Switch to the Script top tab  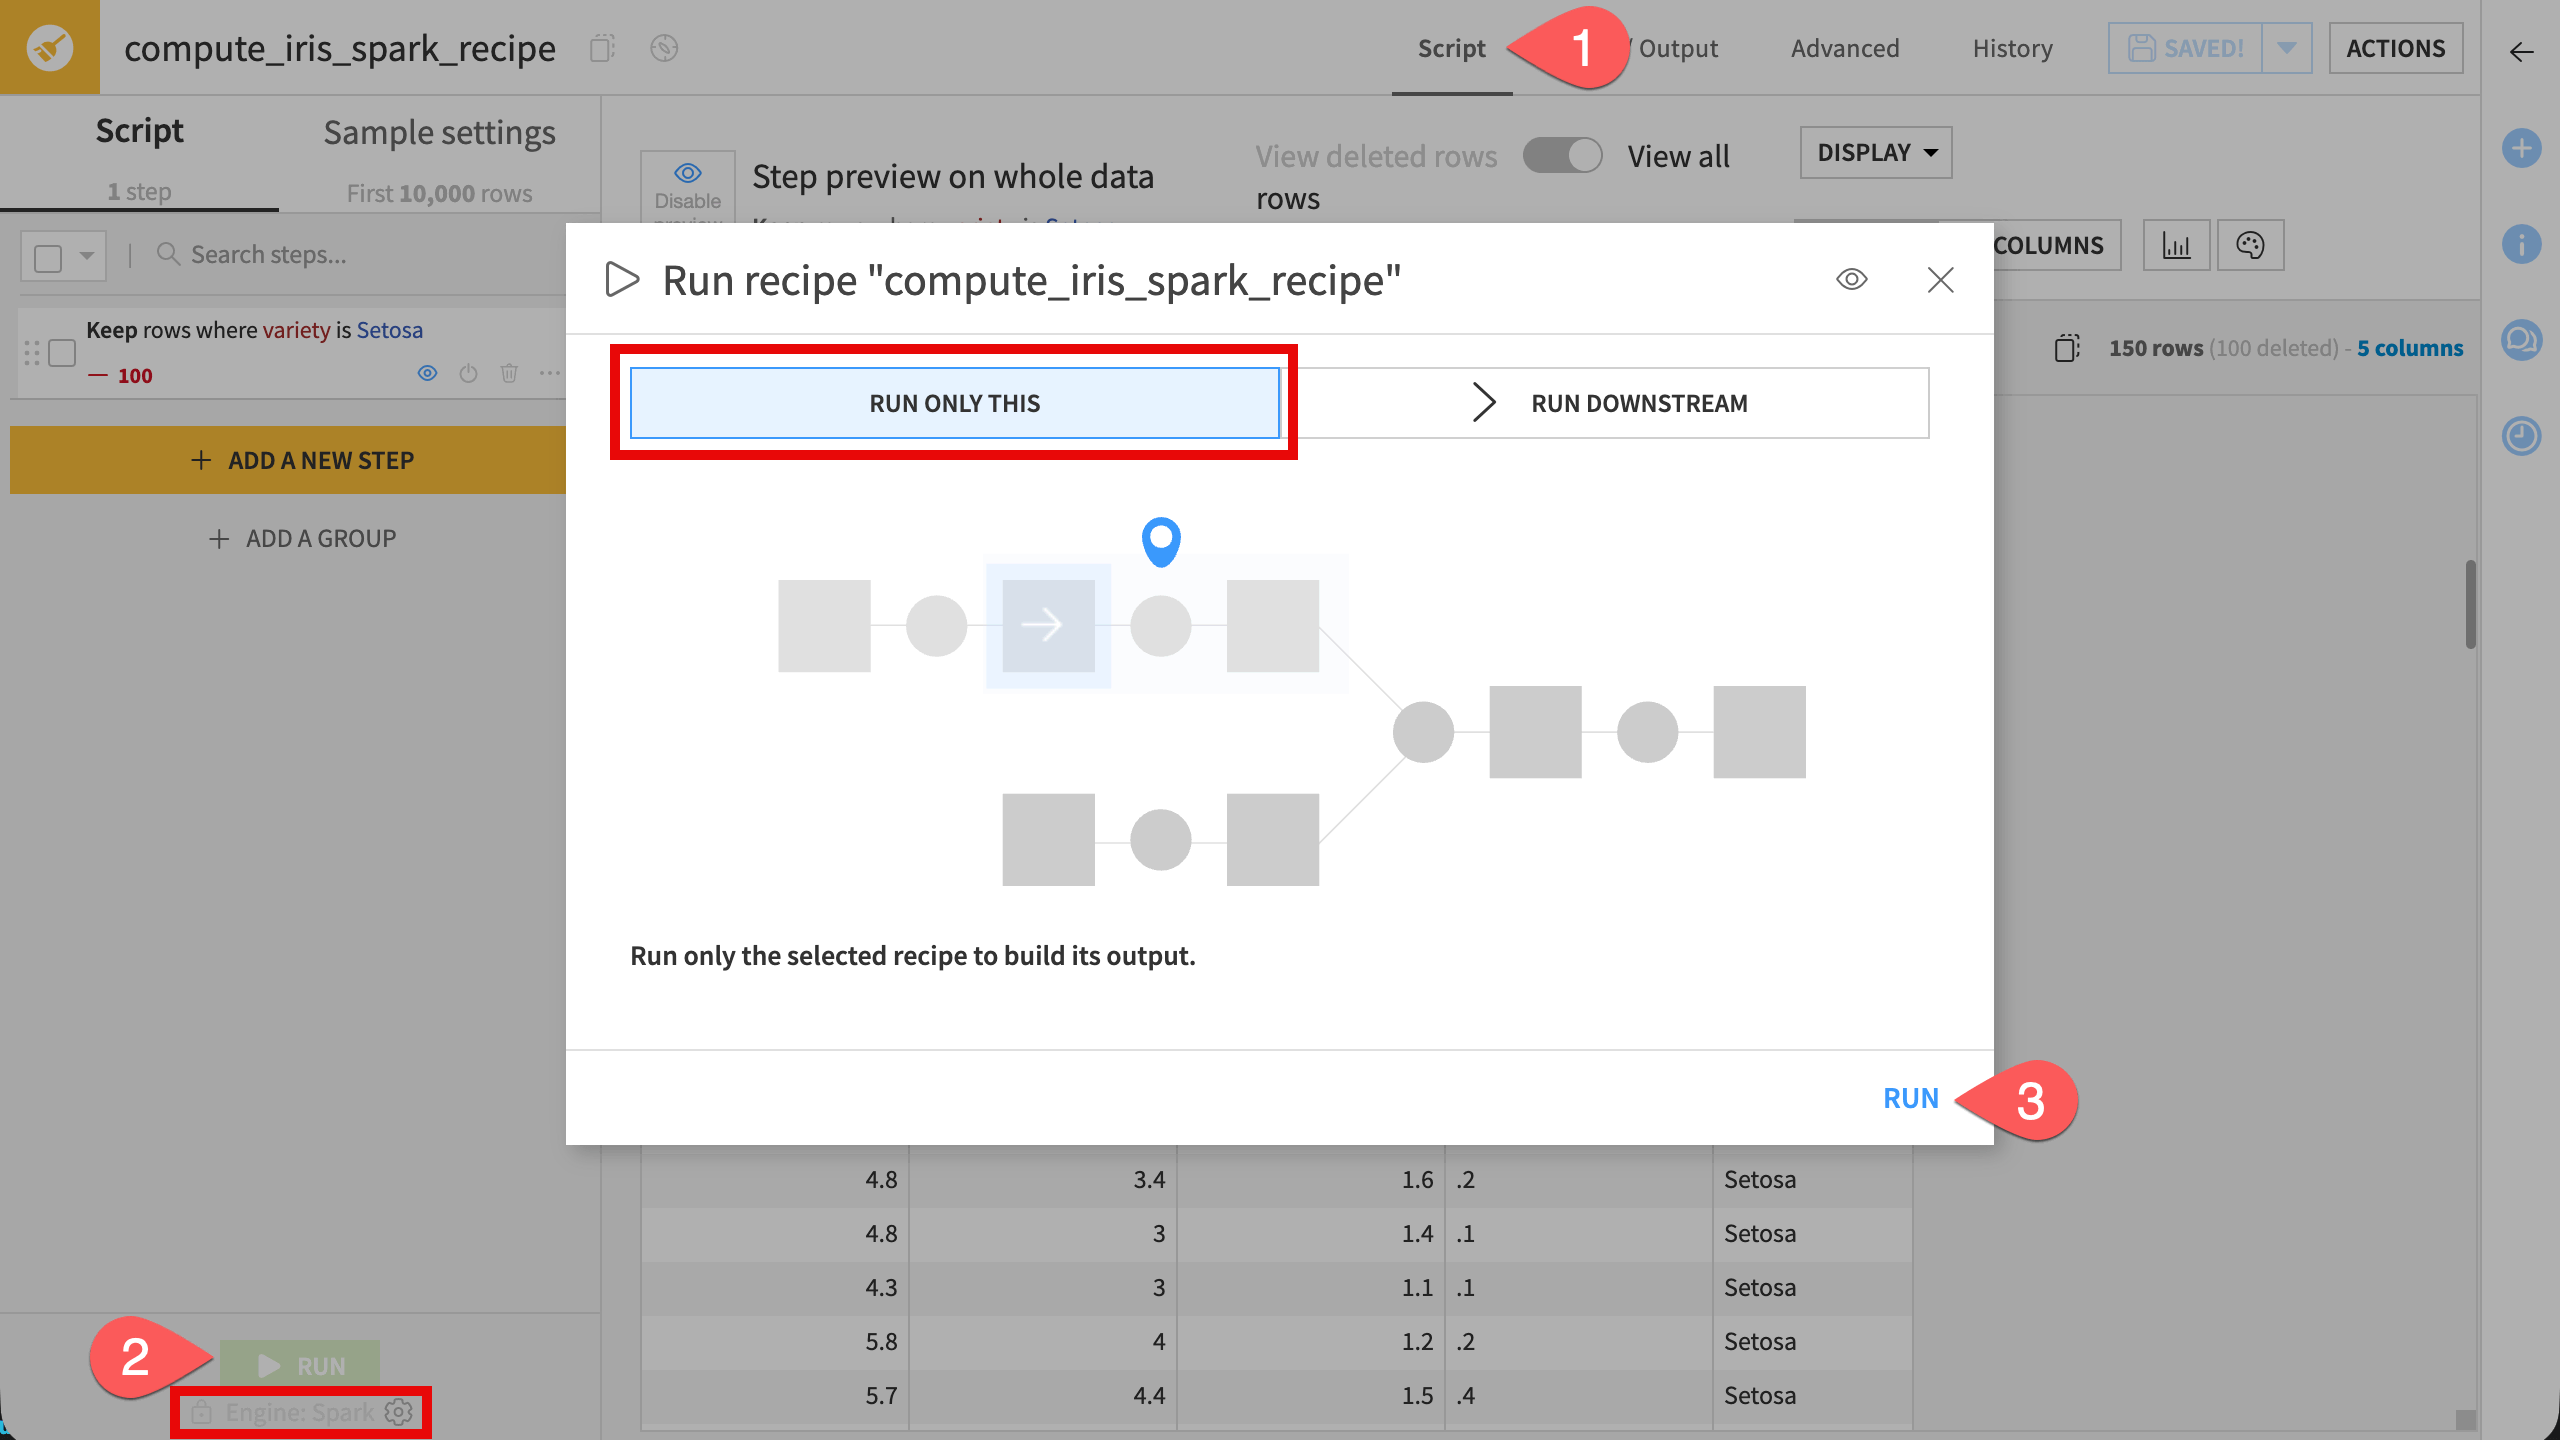tap(1451, 48)
